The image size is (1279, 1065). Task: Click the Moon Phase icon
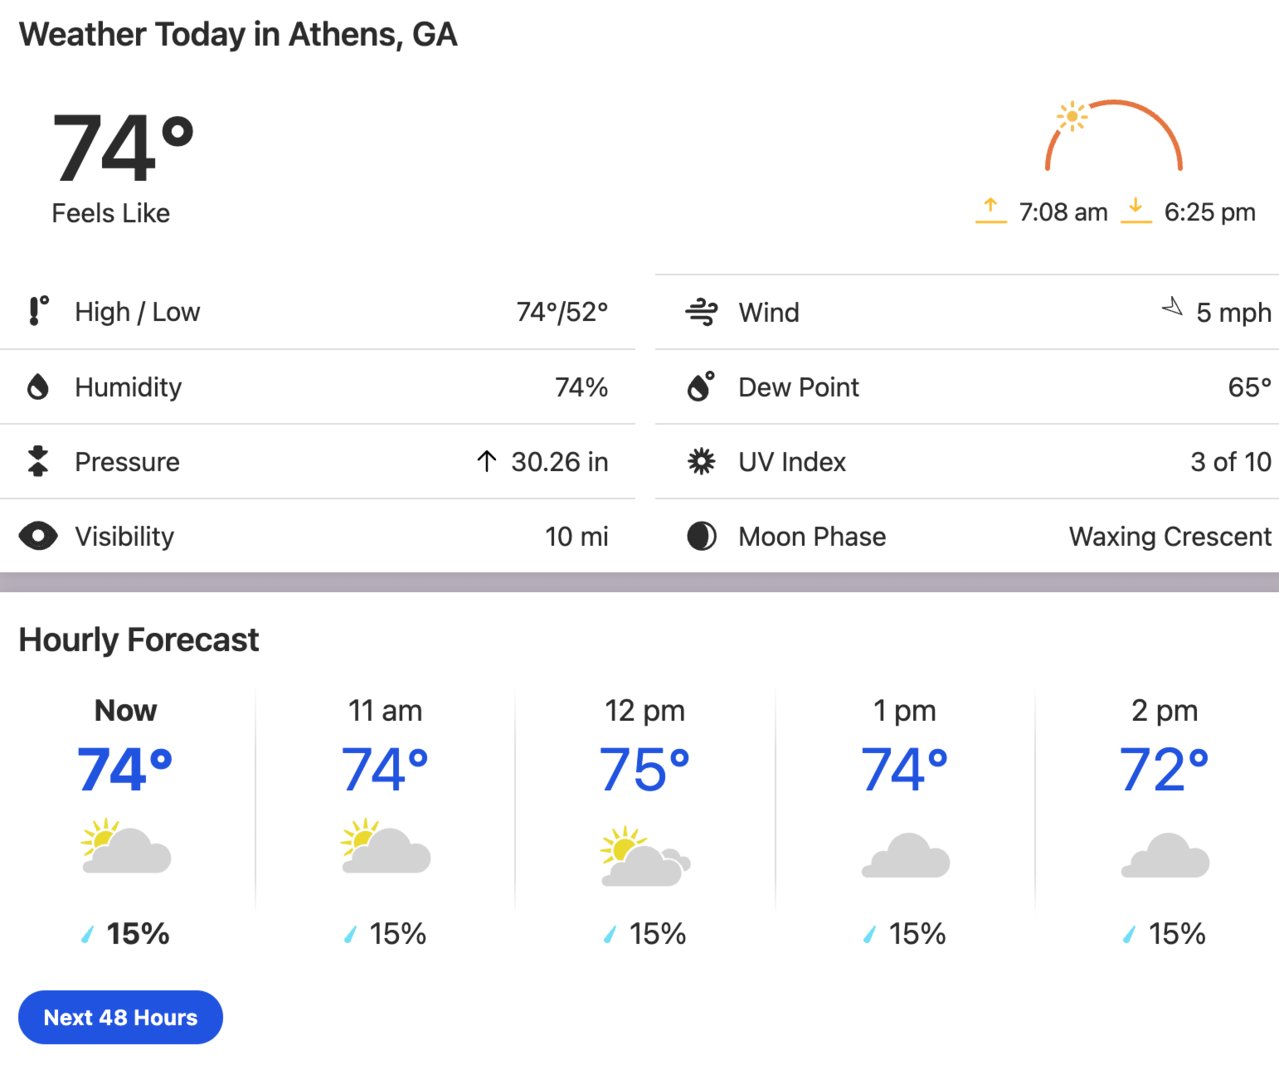pyautogui.click(x=701, y=536)
